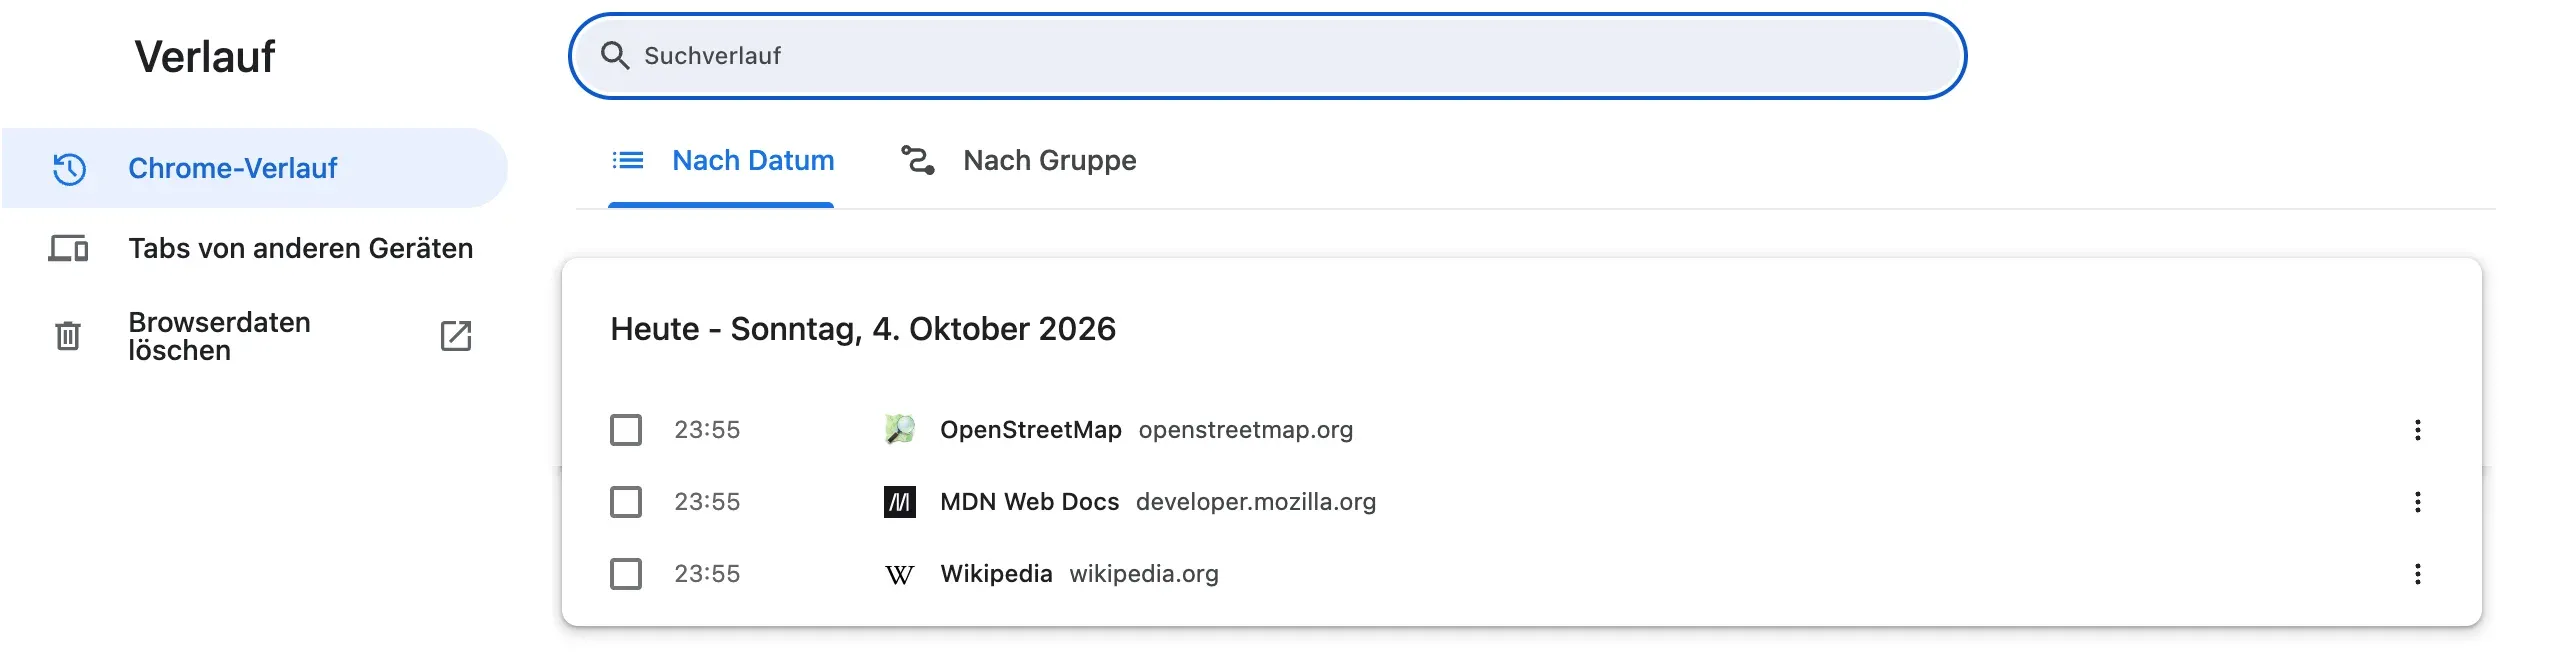Click the 23:55 time of Wikipedia entry

(x=707, y=574)
